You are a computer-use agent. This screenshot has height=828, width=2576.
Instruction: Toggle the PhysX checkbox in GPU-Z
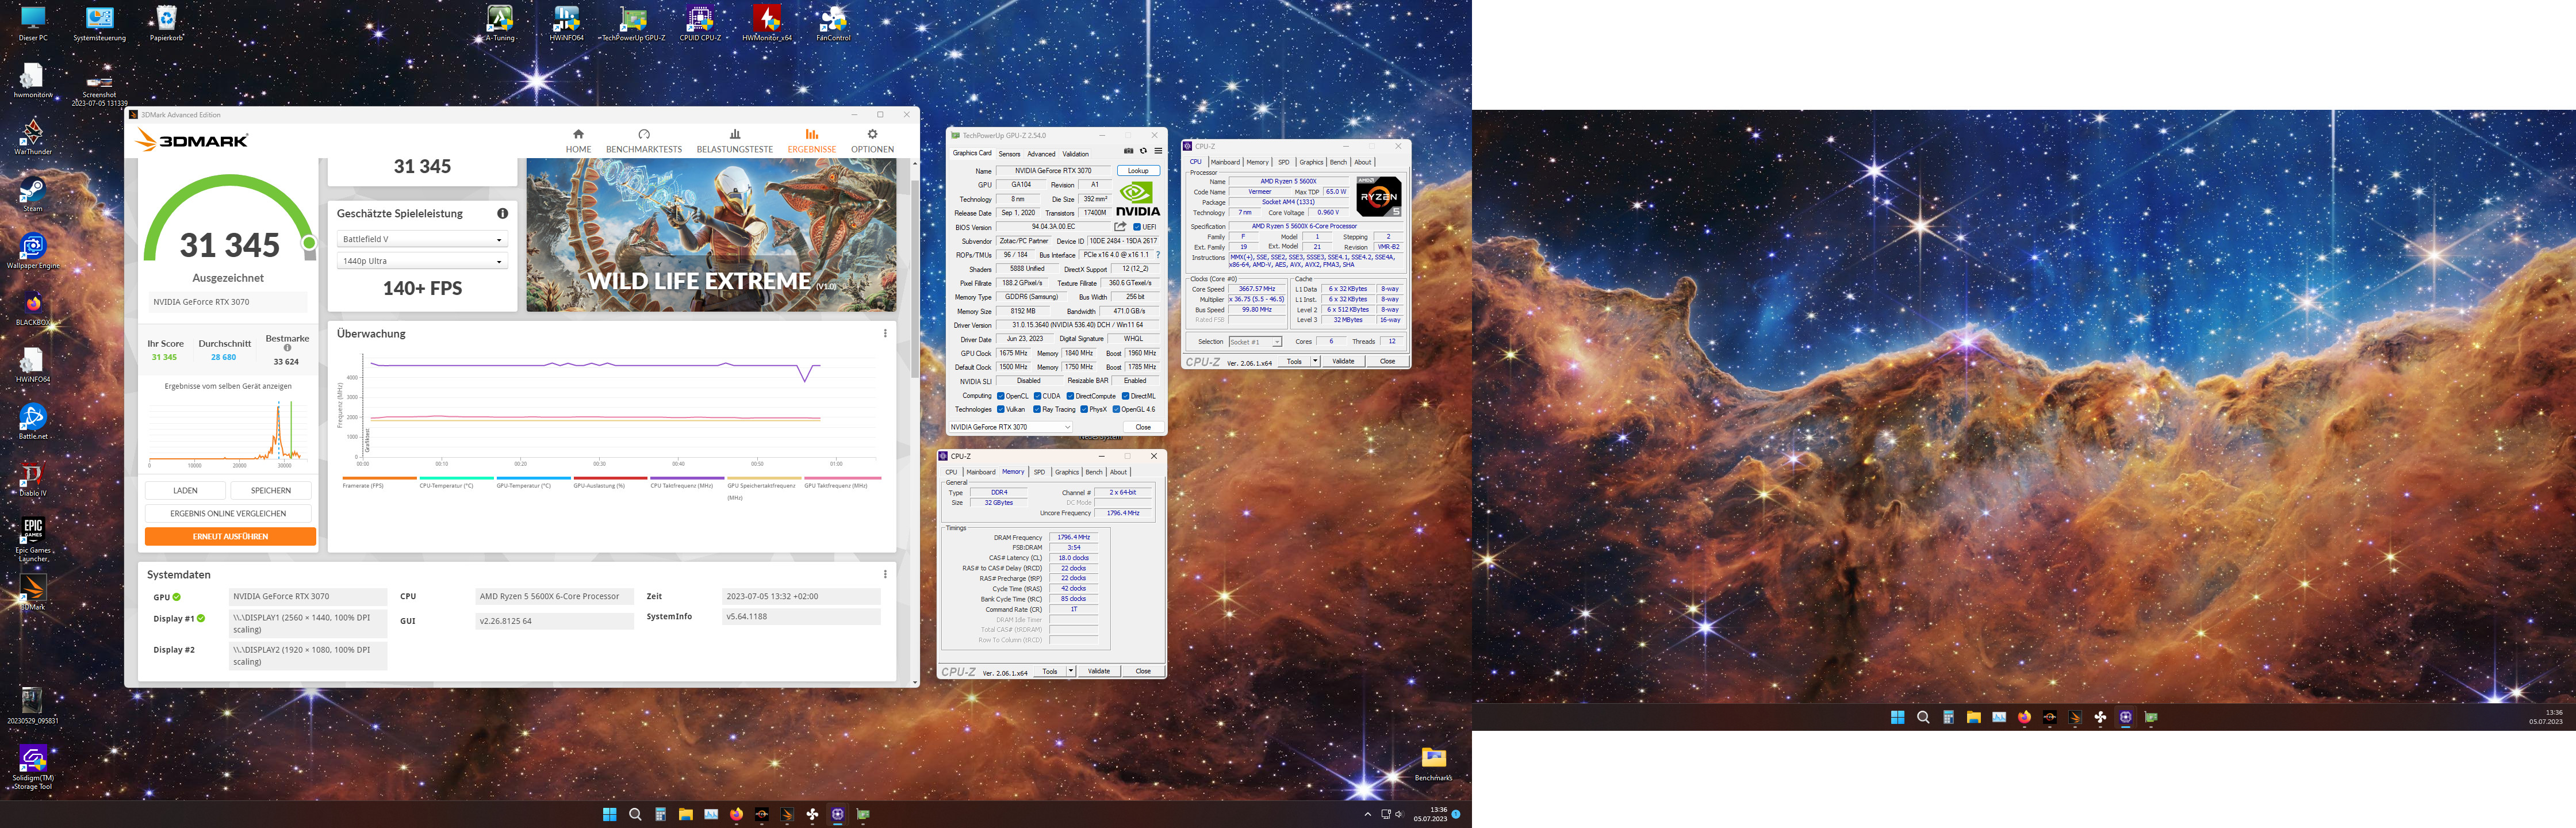pos(1084,409)
